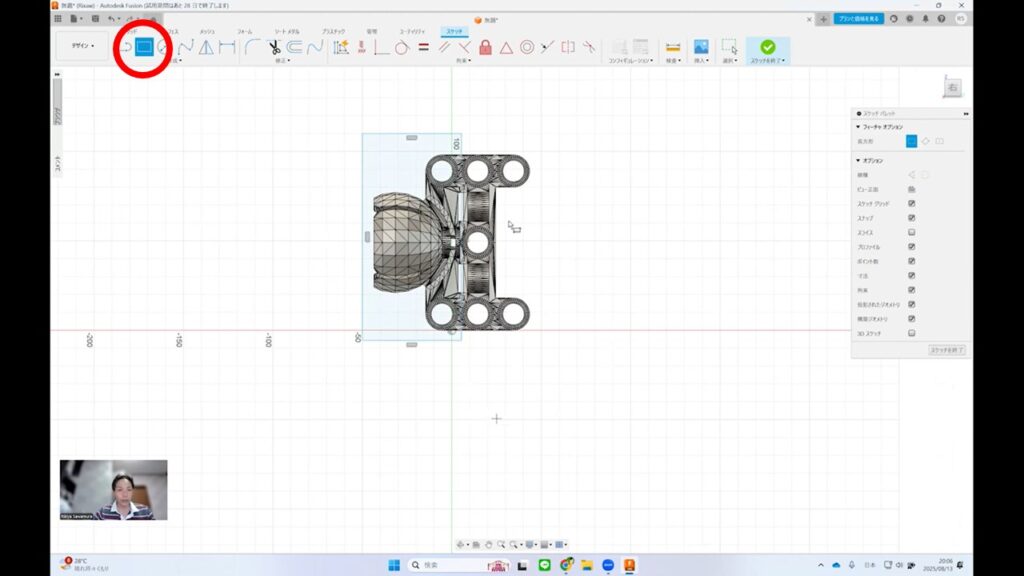Toggle the Projected Geometries checkbox

tap(912, 304)
